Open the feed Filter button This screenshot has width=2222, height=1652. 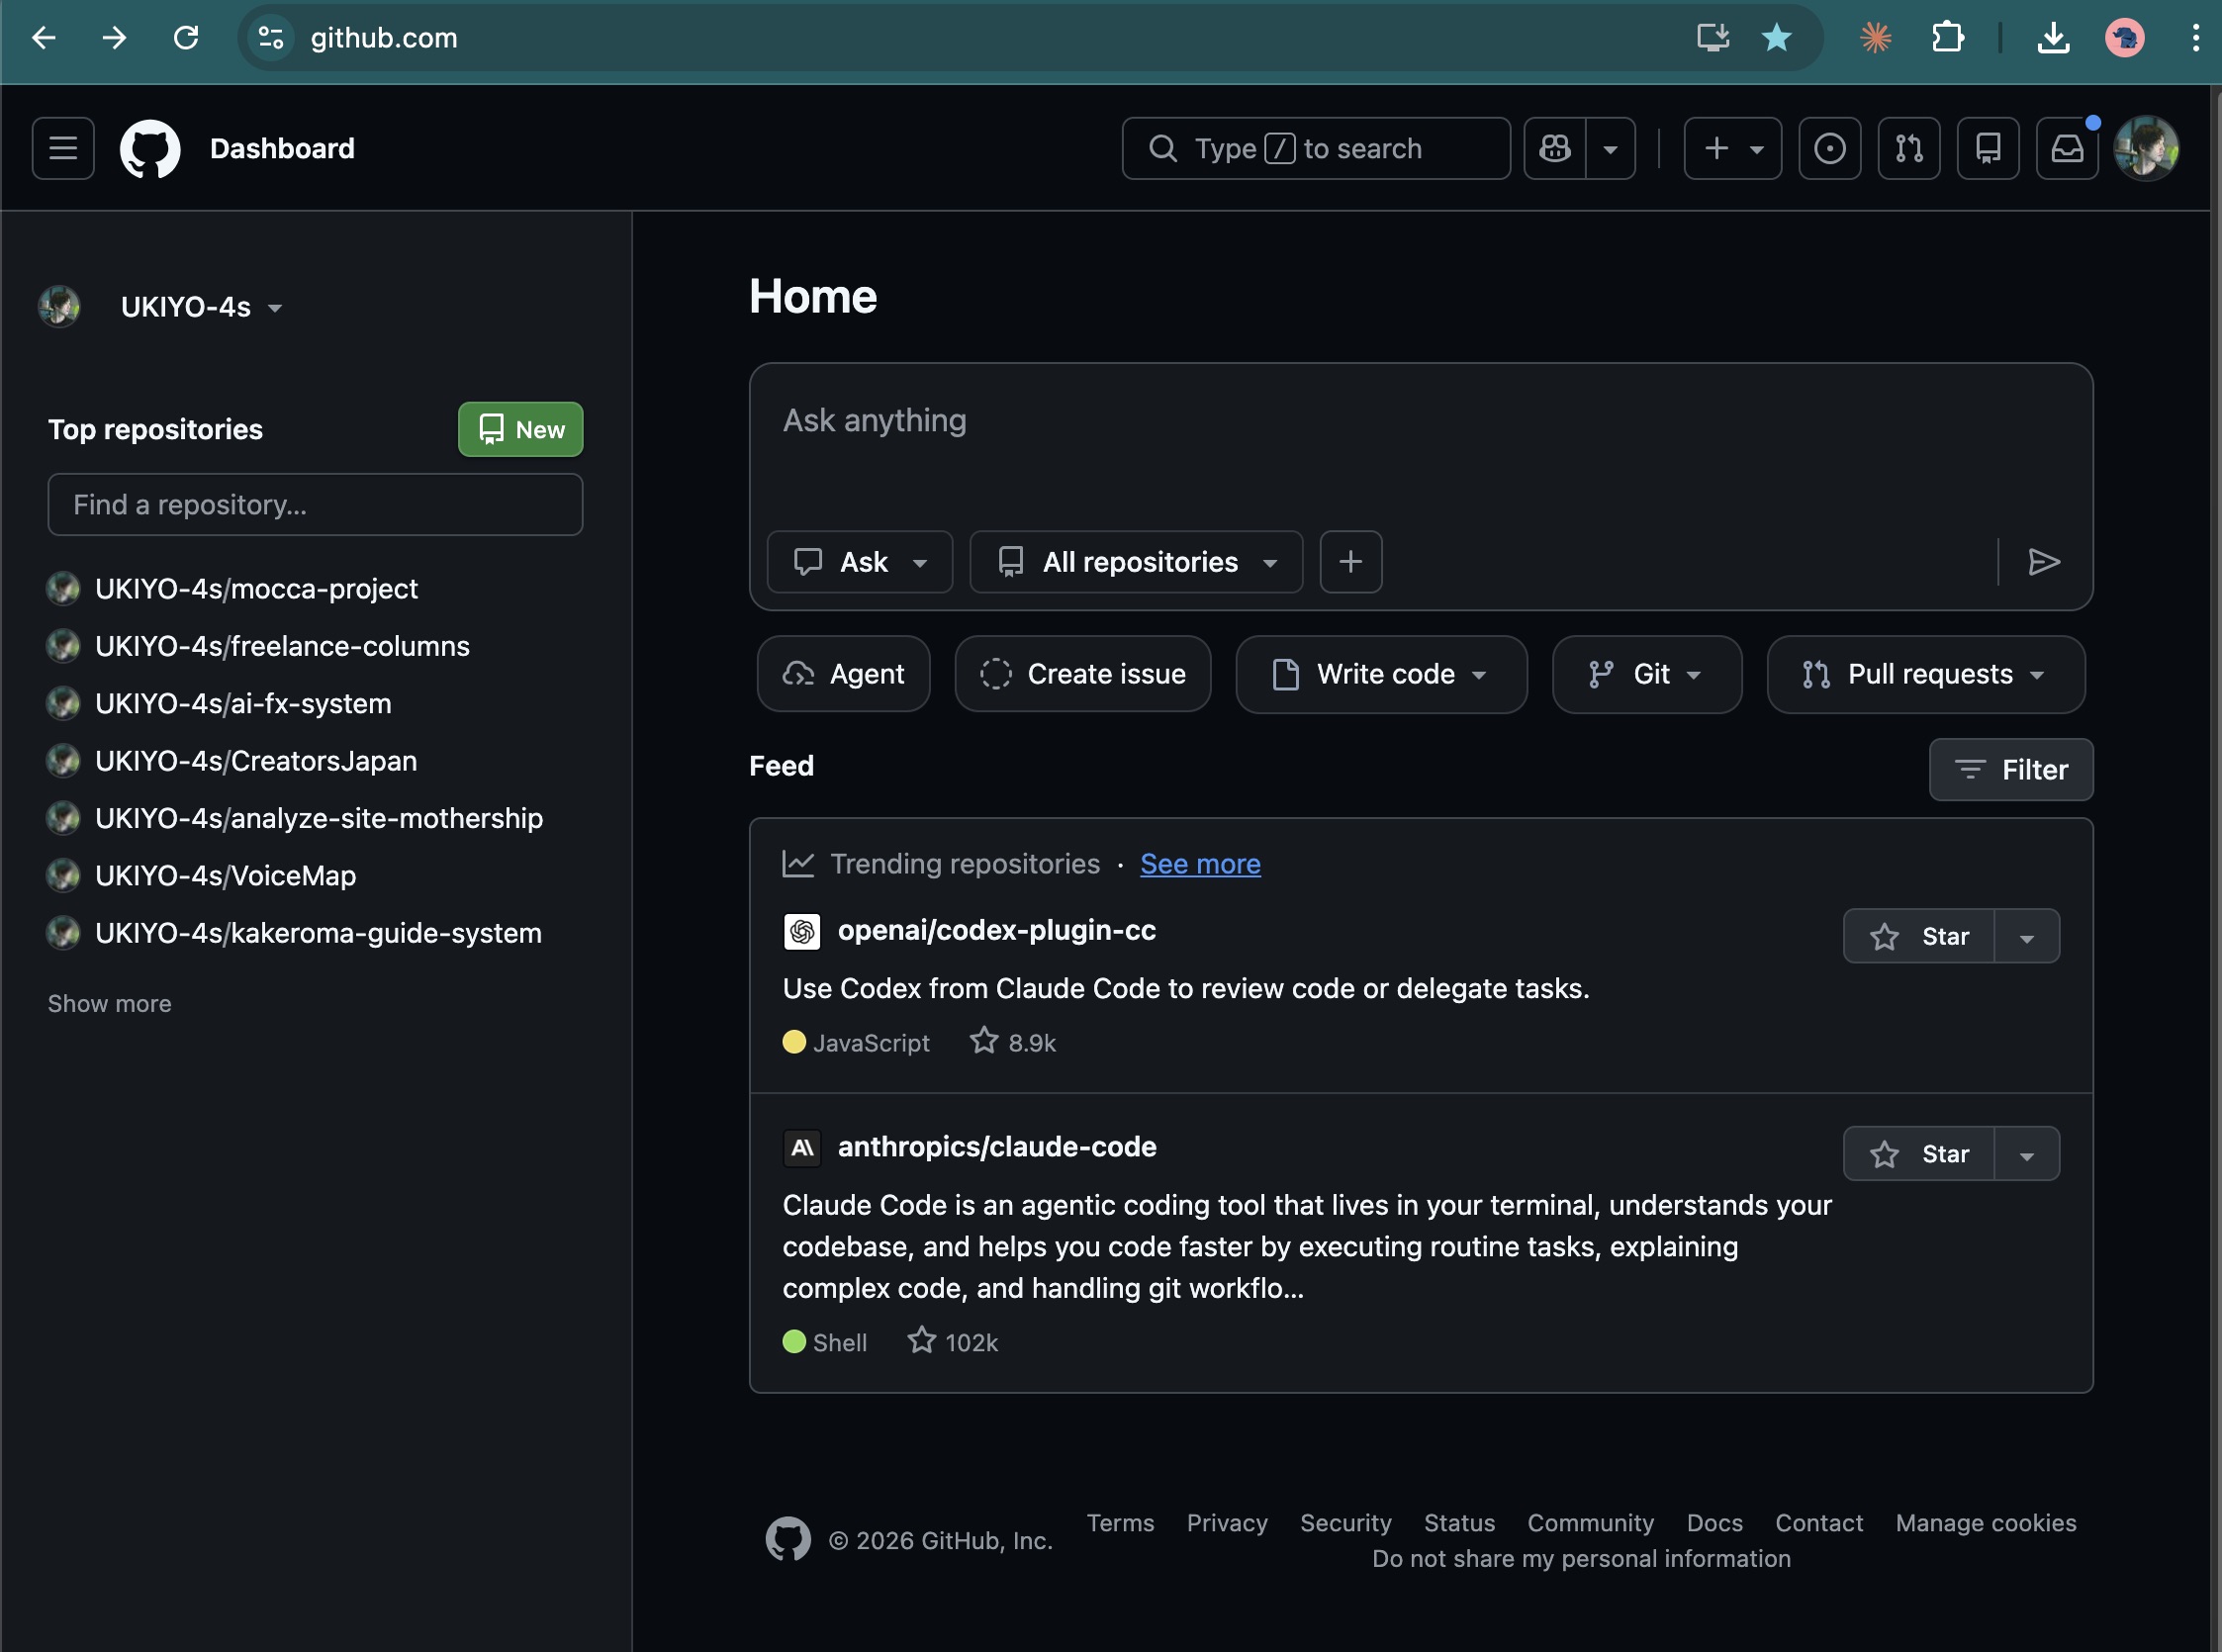(2011, 770)
